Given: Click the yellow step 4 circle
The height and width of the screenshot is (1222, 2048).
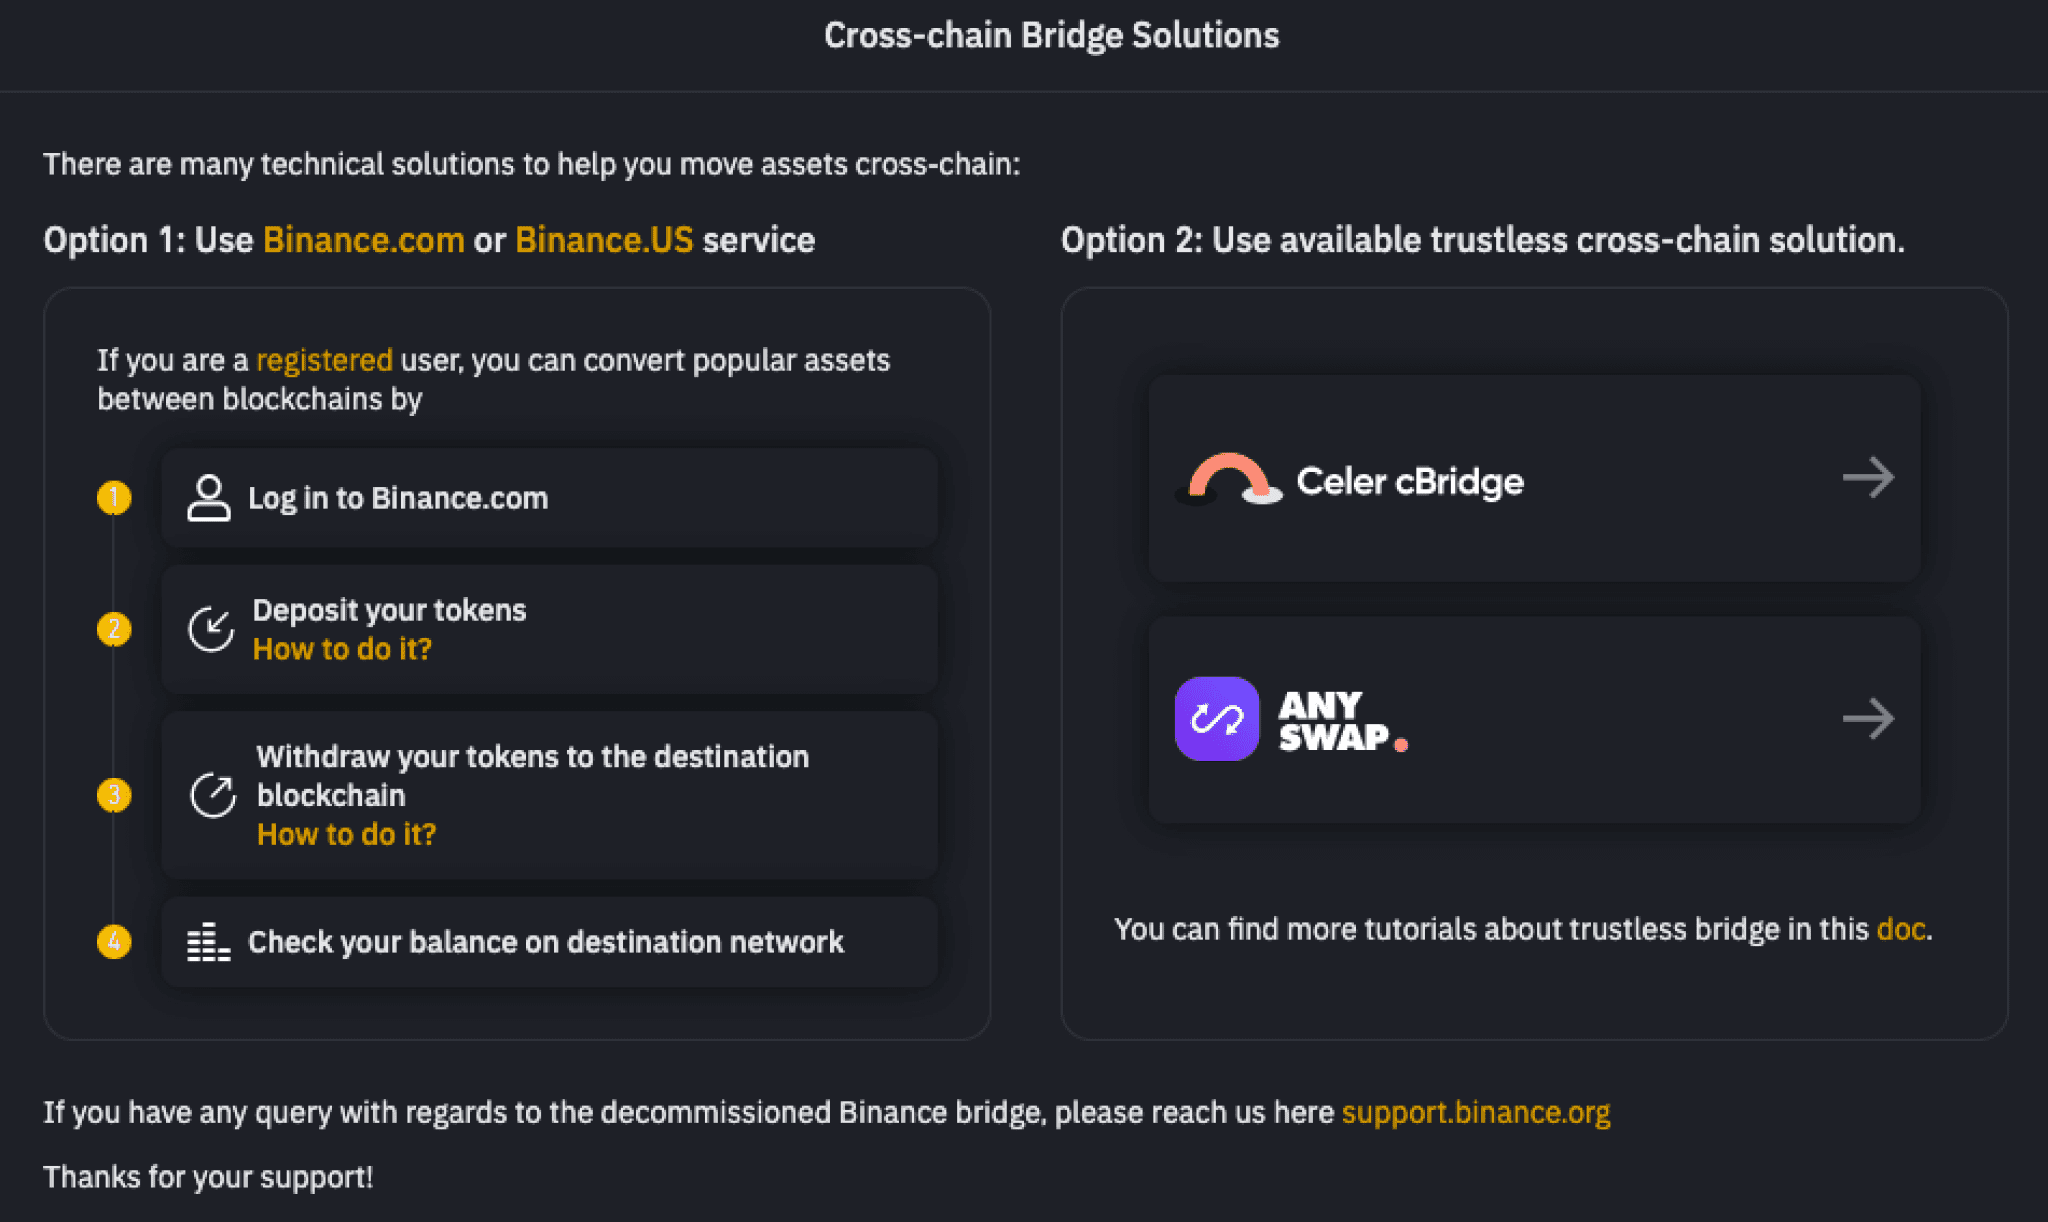Looking at the screenshot, I should [x=114, y=942].
